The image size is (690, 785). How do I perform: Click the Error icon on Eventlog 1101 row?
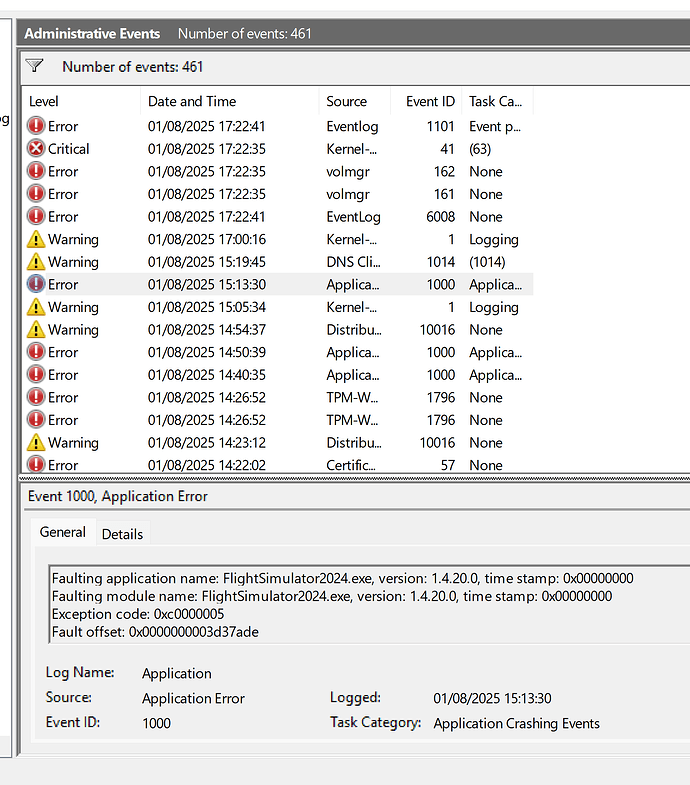36,126
